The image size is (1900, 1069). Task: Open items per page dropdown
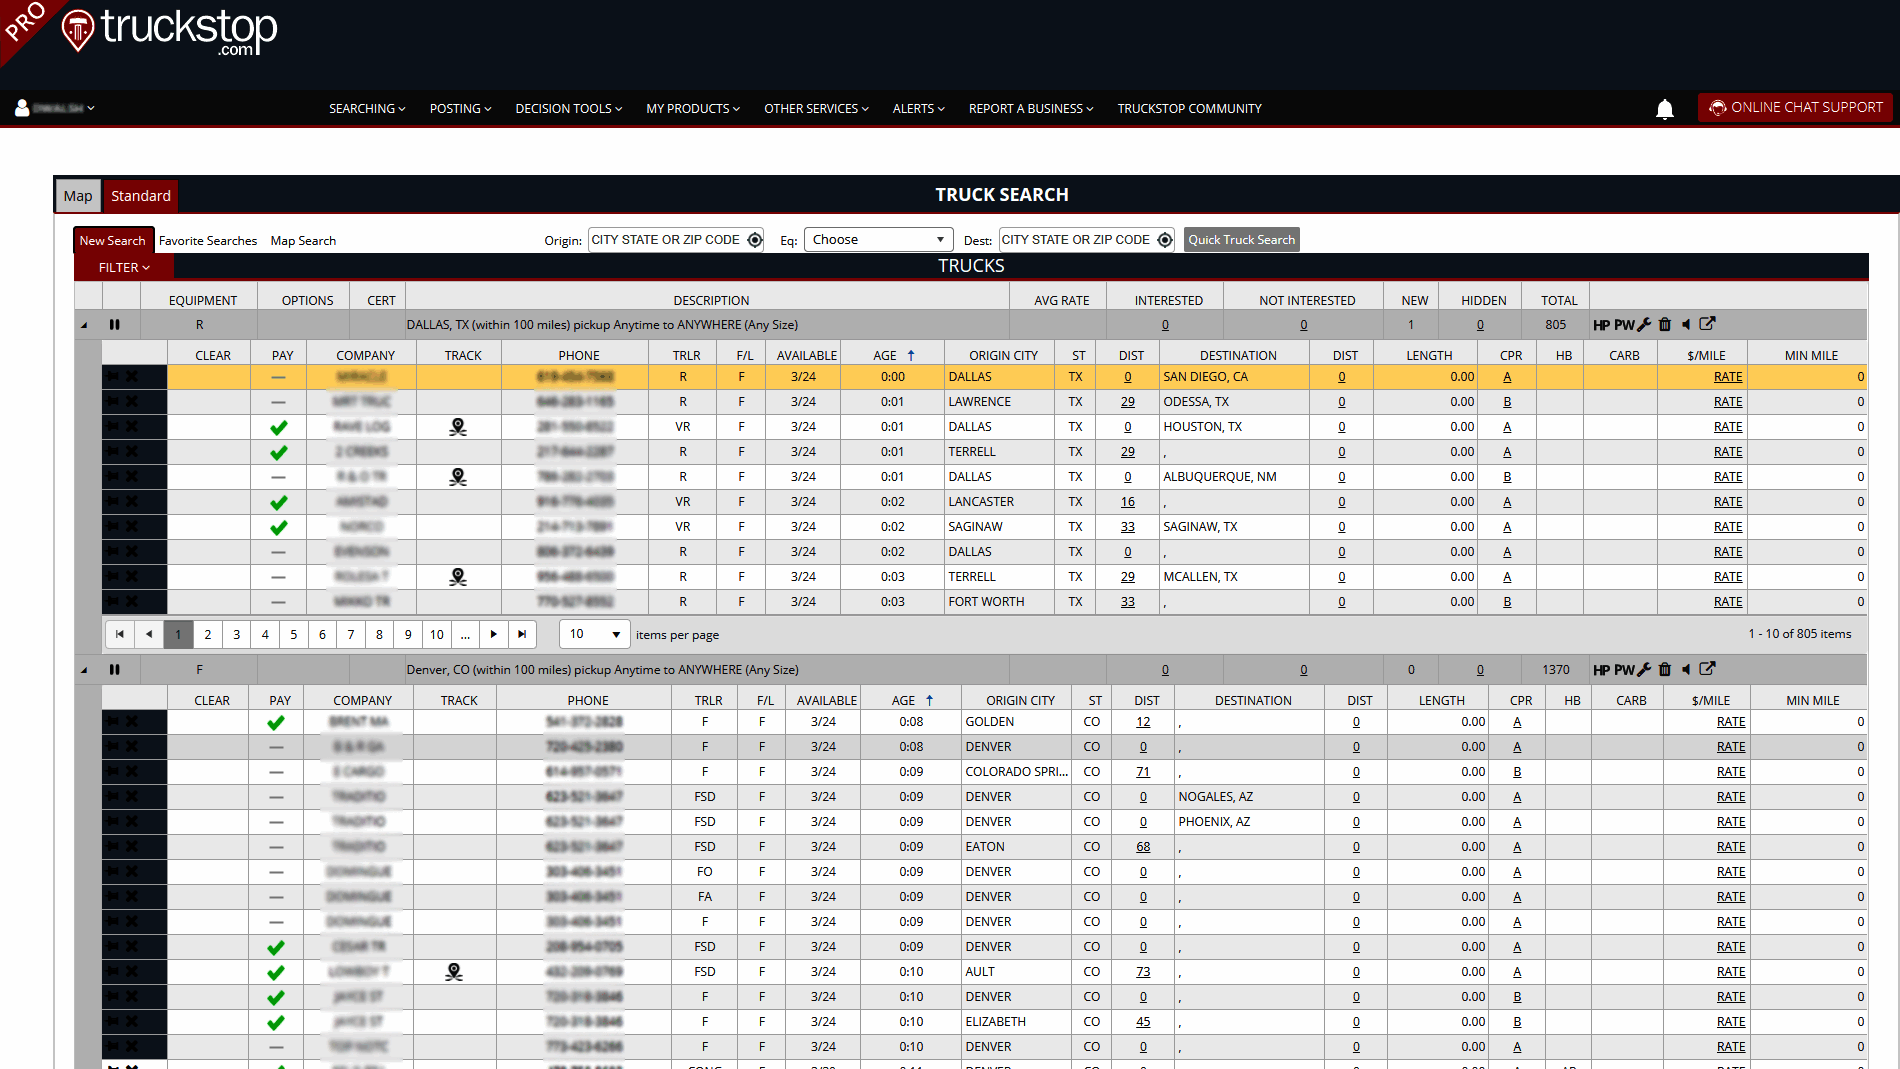pos(595,634)
